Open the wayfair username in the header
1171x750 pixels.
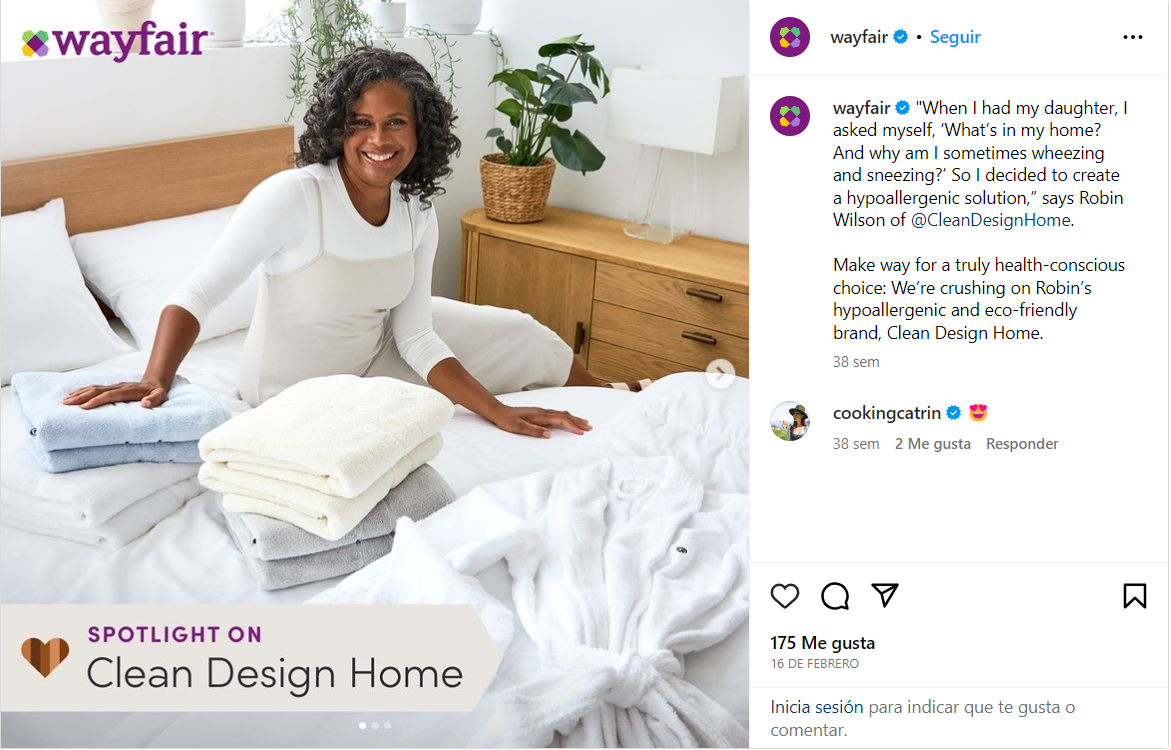(859, 37)
